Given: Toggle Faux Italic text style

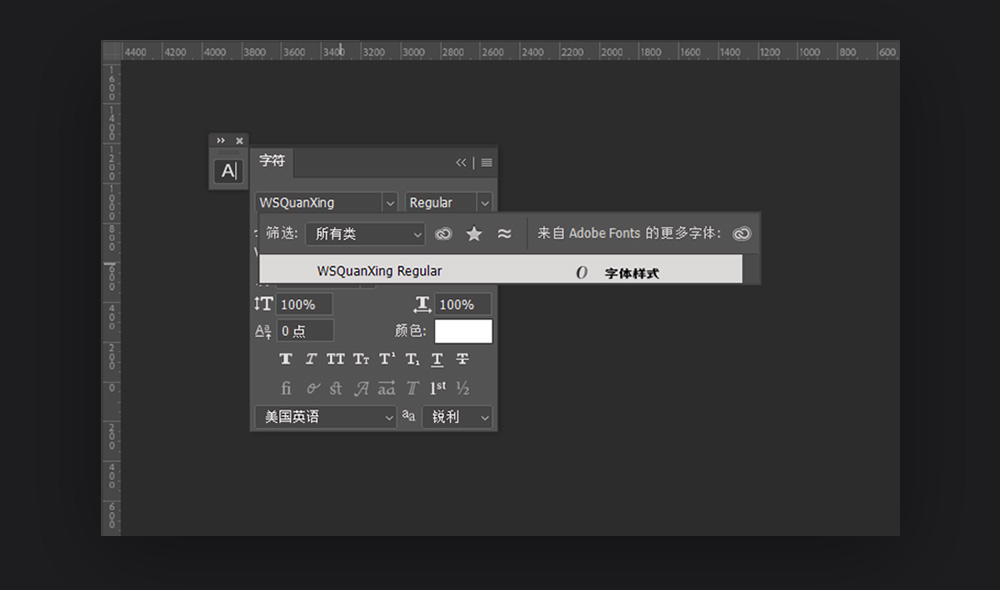Looking at the screenshot, I should coord(311,359).
